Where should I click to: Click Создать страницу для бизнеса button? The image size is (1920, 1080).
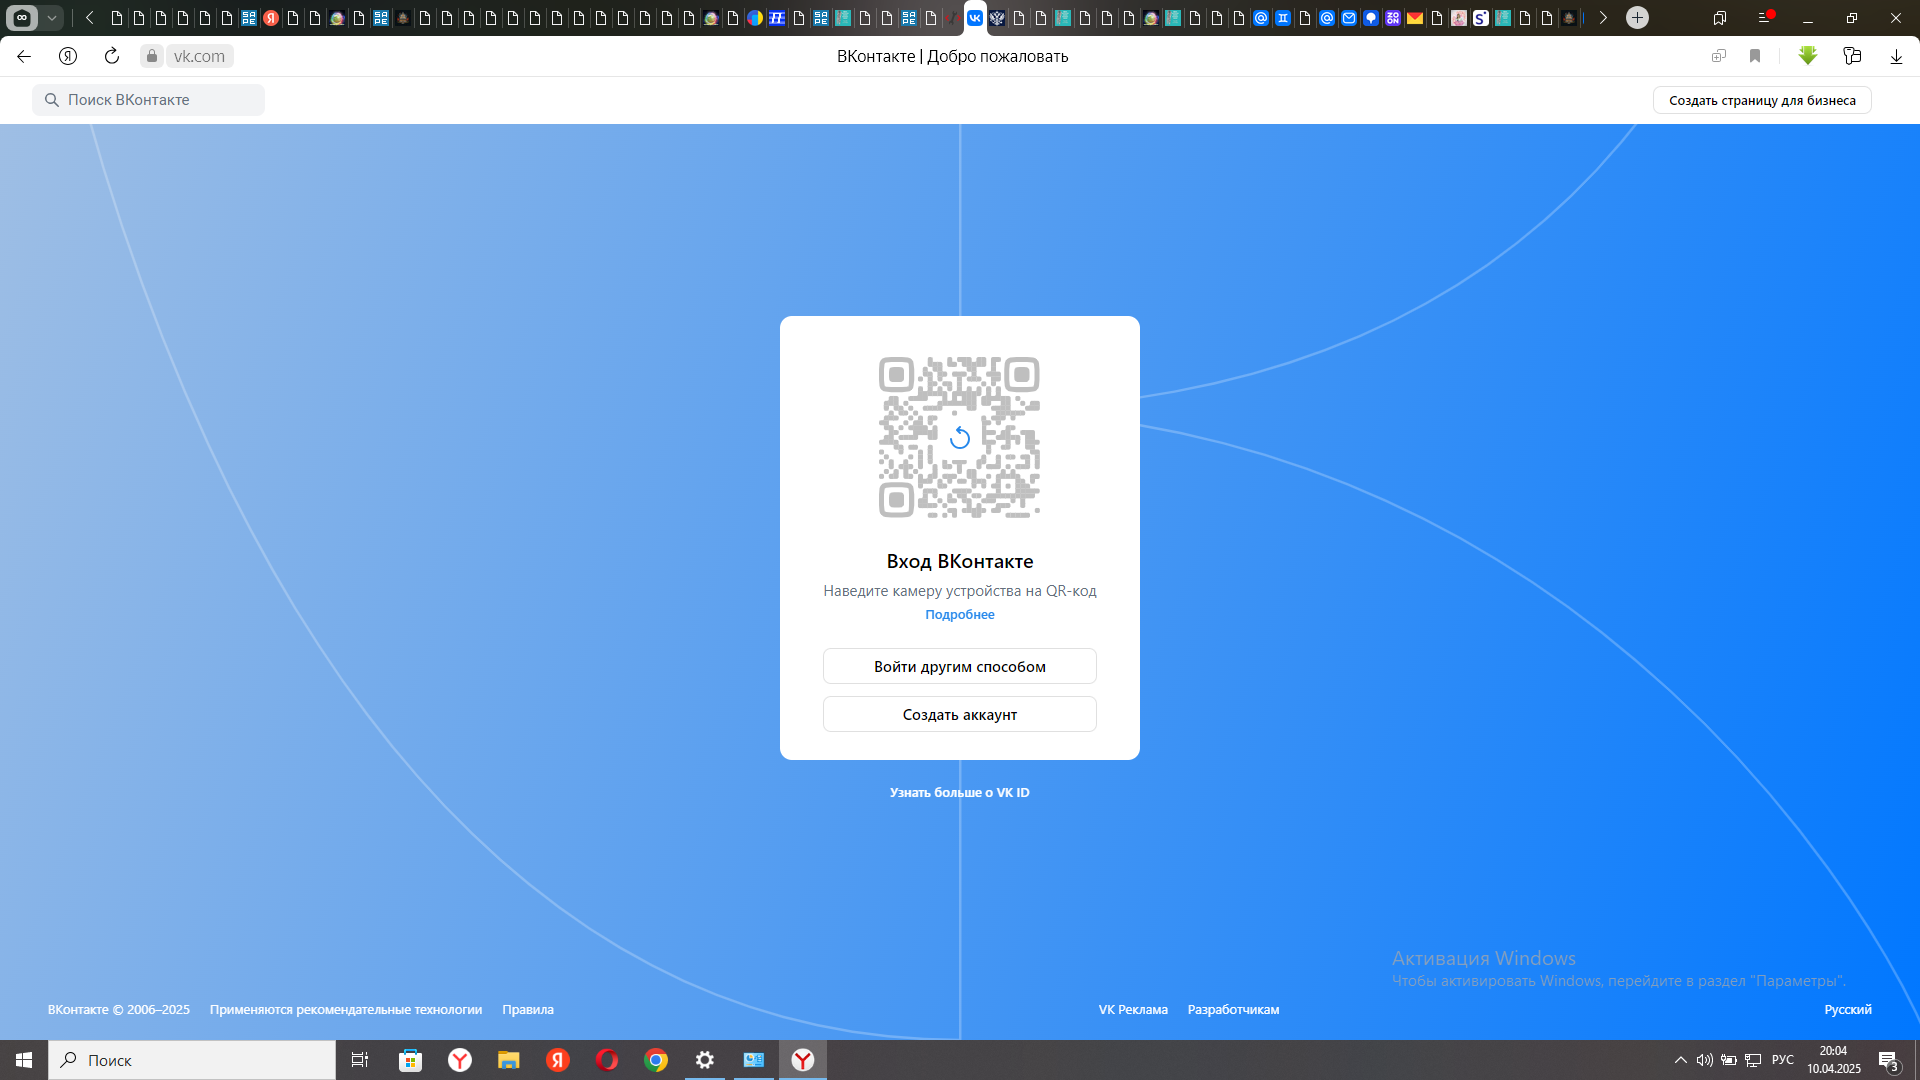click(x=1762, y=100)
